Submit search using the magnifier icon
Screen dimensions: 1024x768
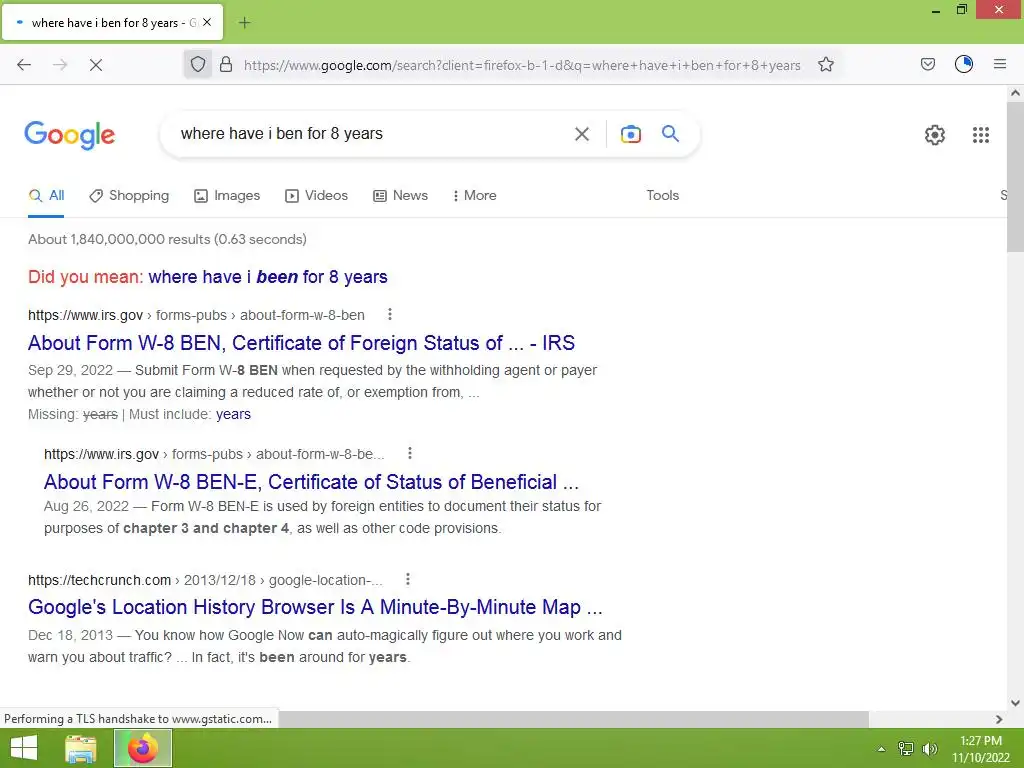pos(671,133)
